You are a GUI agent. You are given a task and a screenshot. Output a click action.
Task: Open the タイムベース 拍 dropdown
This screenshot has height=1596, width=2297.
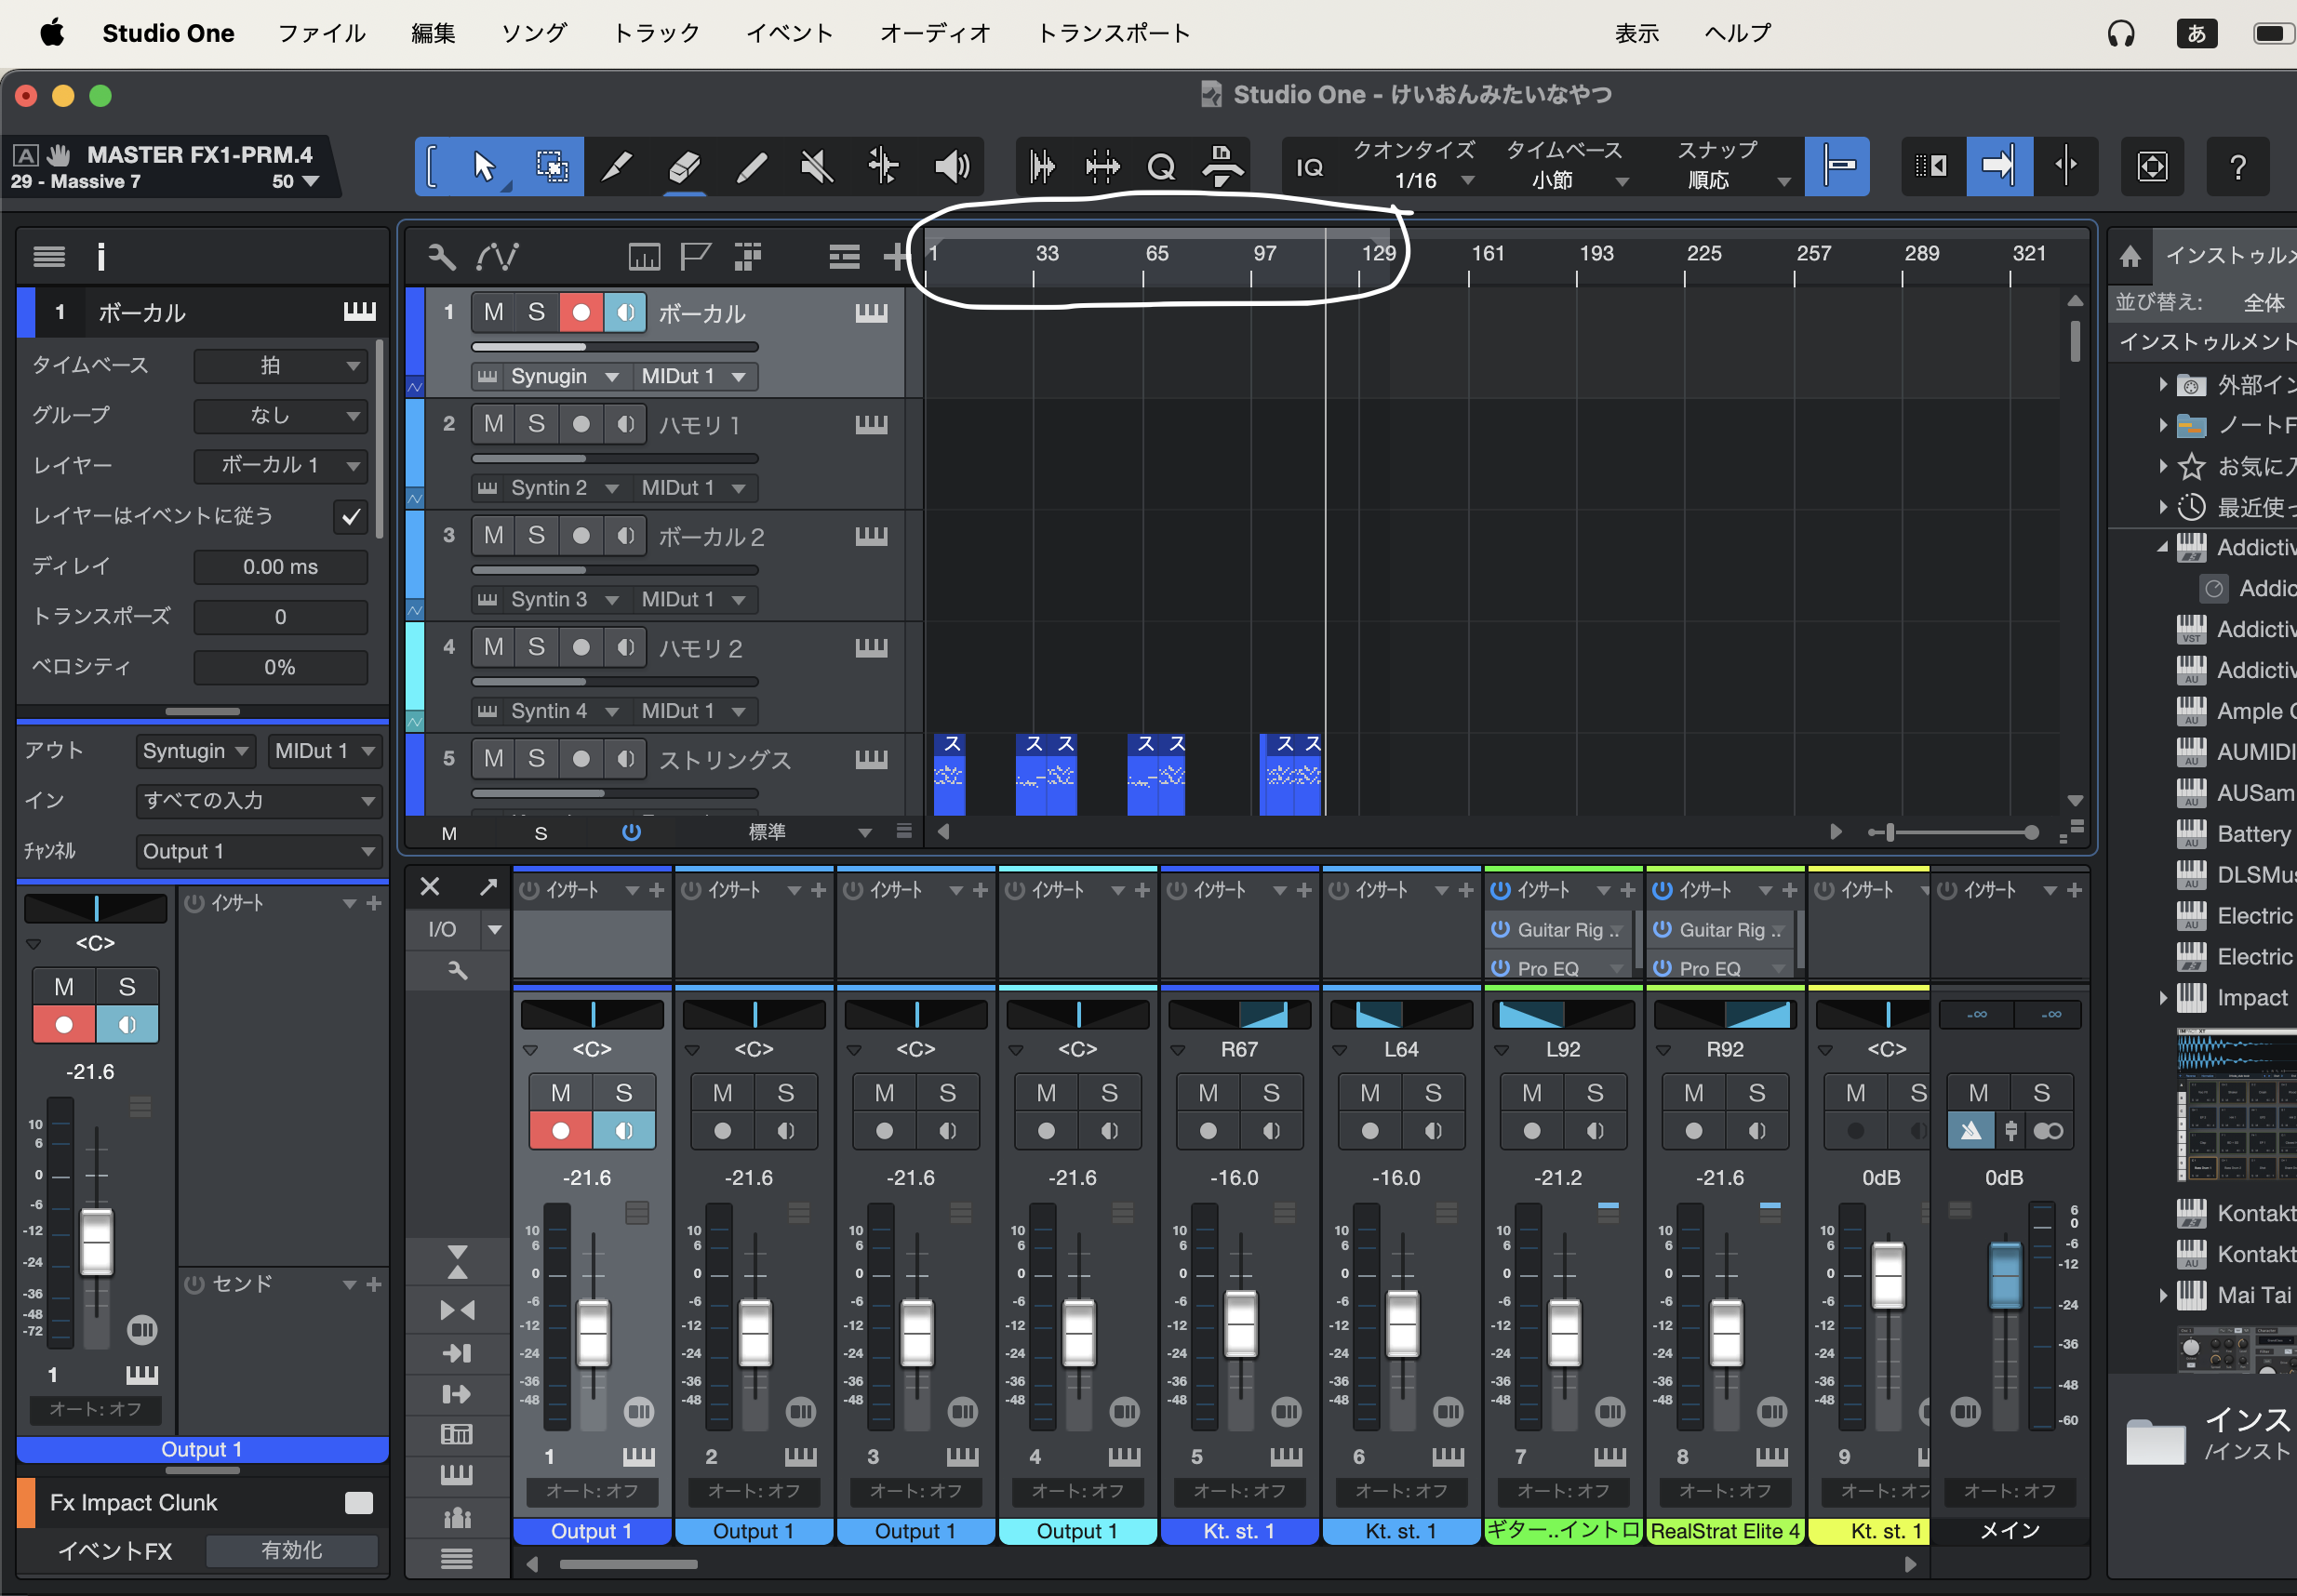(281, 365)
